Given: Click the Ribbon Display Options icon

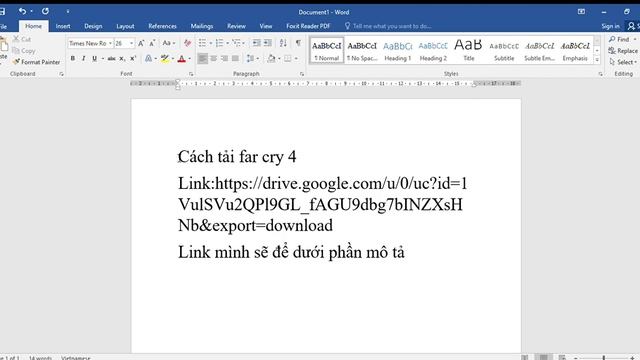Looking at the screenshot, I should pos(581,11).
